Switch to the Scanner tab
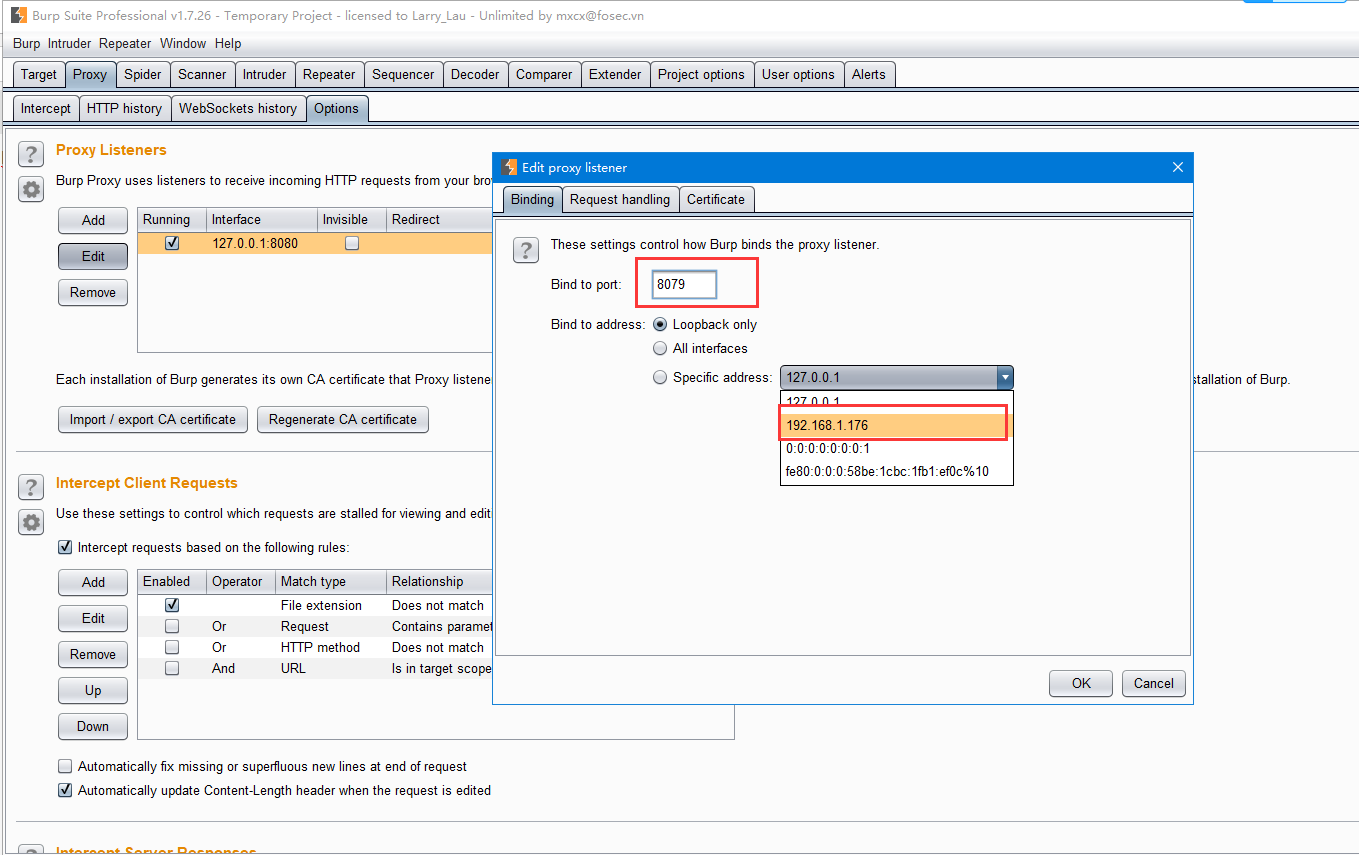This screenshot has height=855, width=1359. (202, 74)
